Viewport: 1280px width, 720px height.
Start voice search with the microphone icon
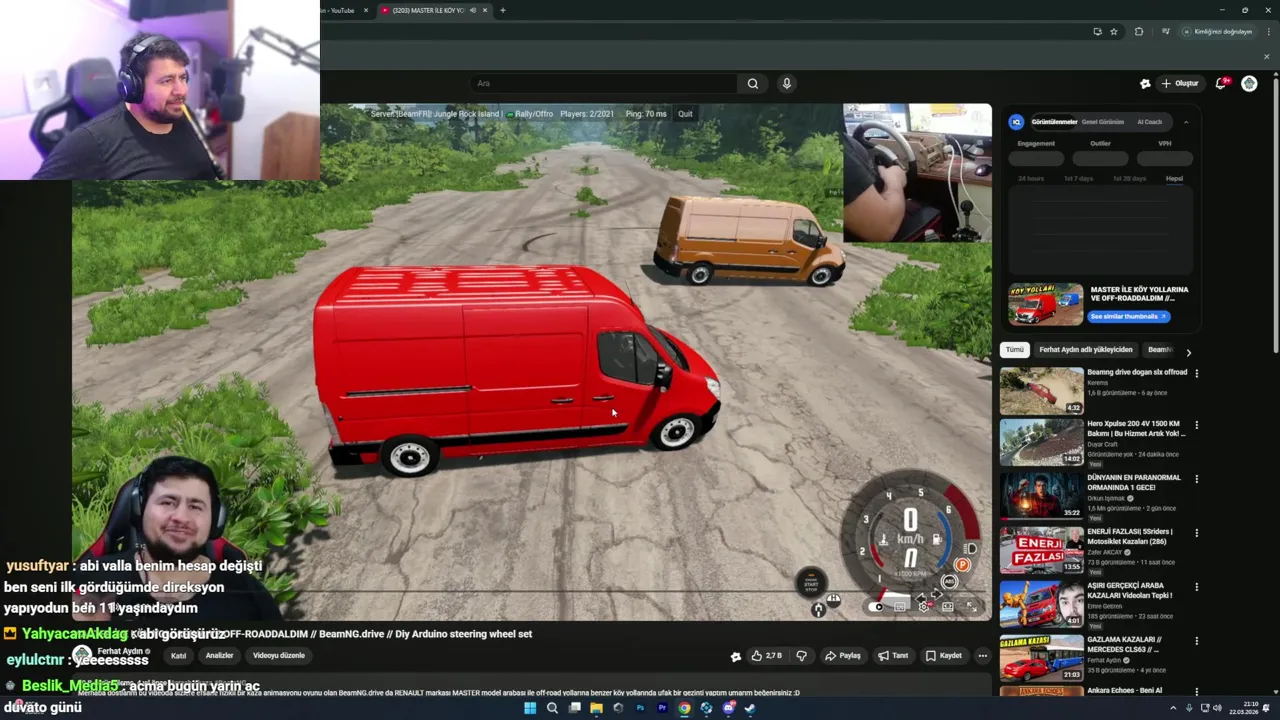point(787,84)
